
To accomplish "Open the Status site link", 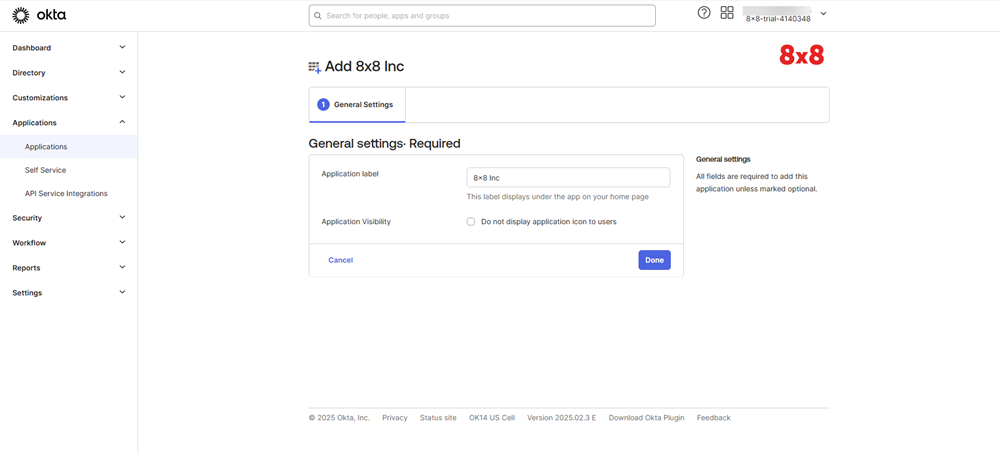I will click(x=438, y=418).
